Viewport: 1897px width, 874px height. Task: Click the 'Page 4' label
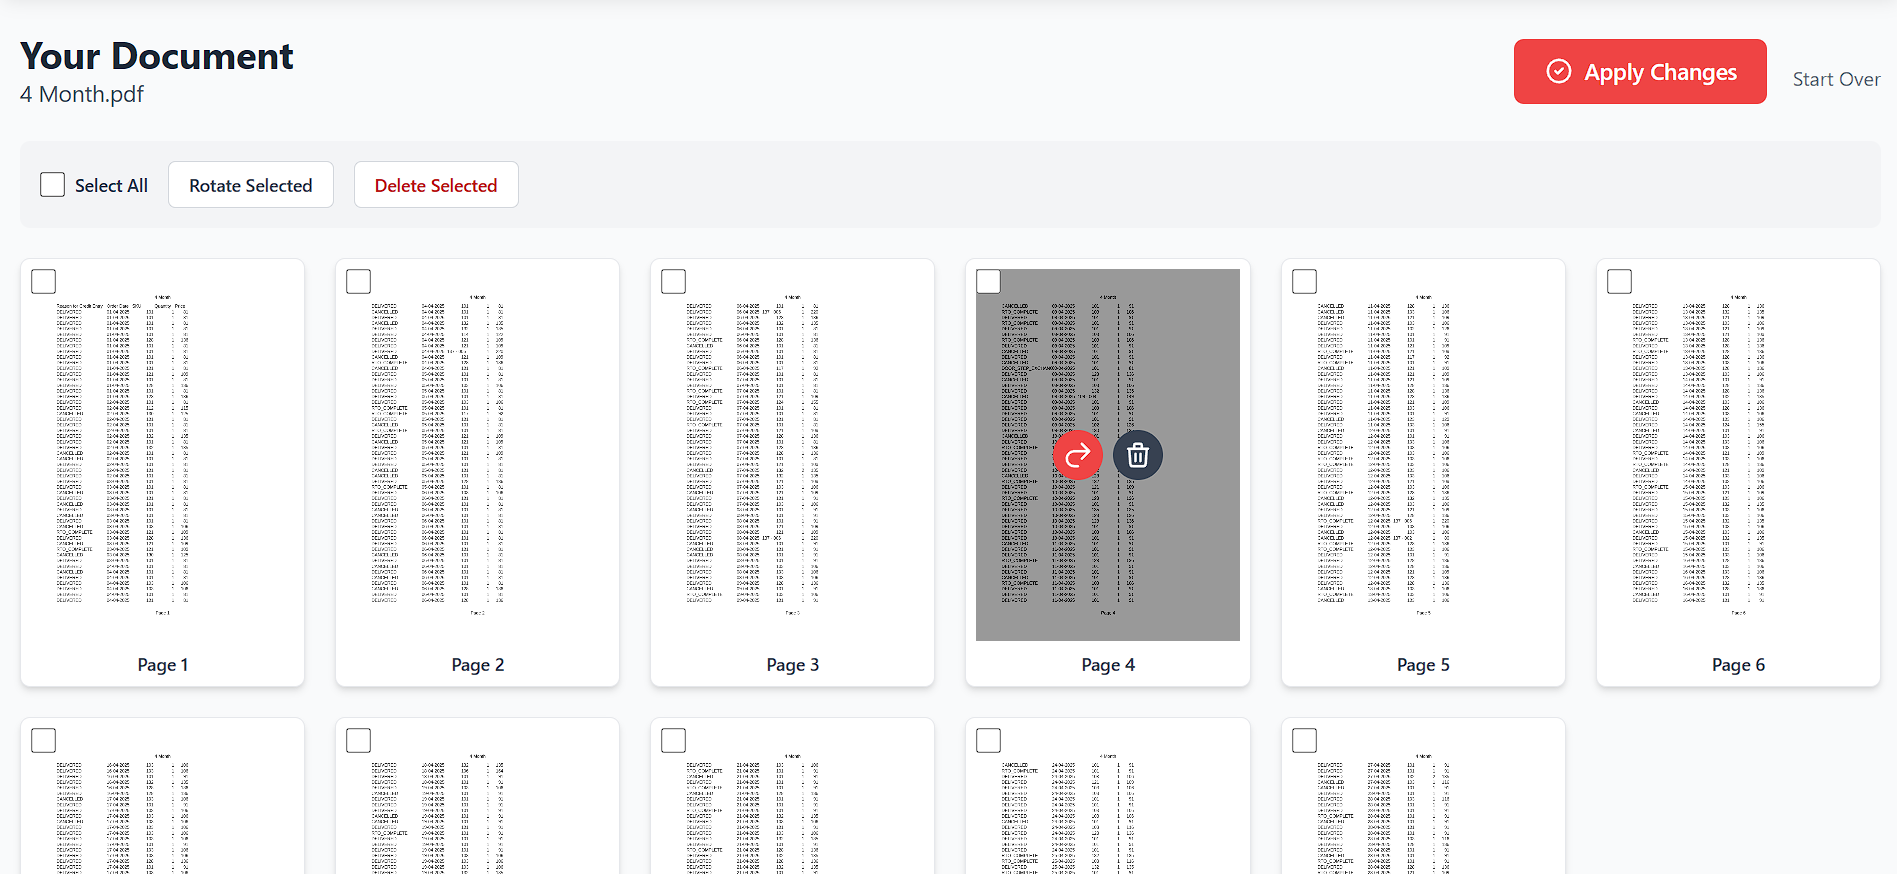pyautogui.click(x=1108, y=665)
